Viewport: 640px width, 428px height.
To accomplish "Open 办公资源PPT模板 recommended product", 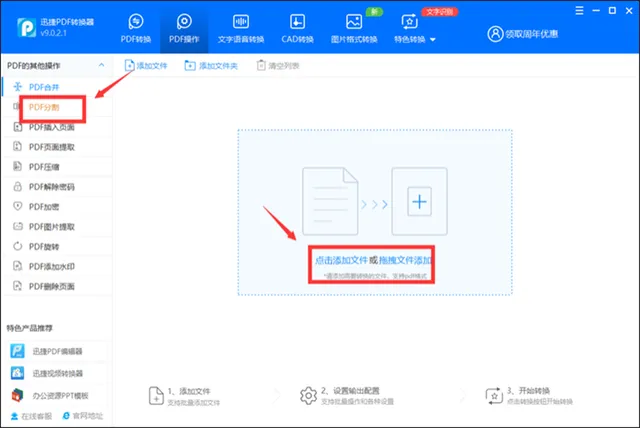I will coord(57,395).
